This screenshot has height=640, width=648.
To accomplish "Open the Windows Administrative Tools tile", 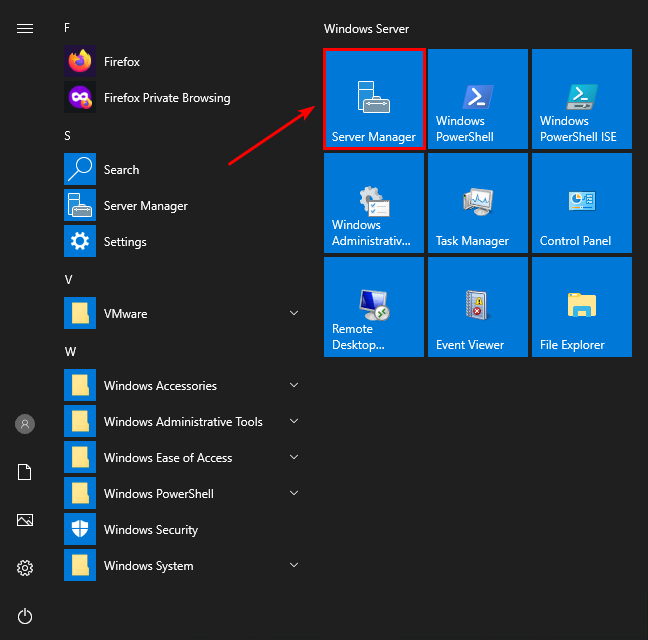I will pos(374,204).
